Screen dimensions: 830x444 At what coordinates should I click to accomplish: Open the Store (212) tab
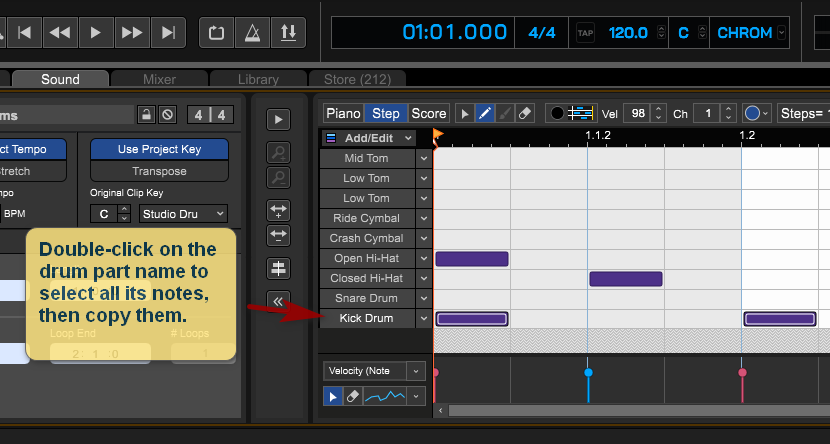click(x=357, y=79)
